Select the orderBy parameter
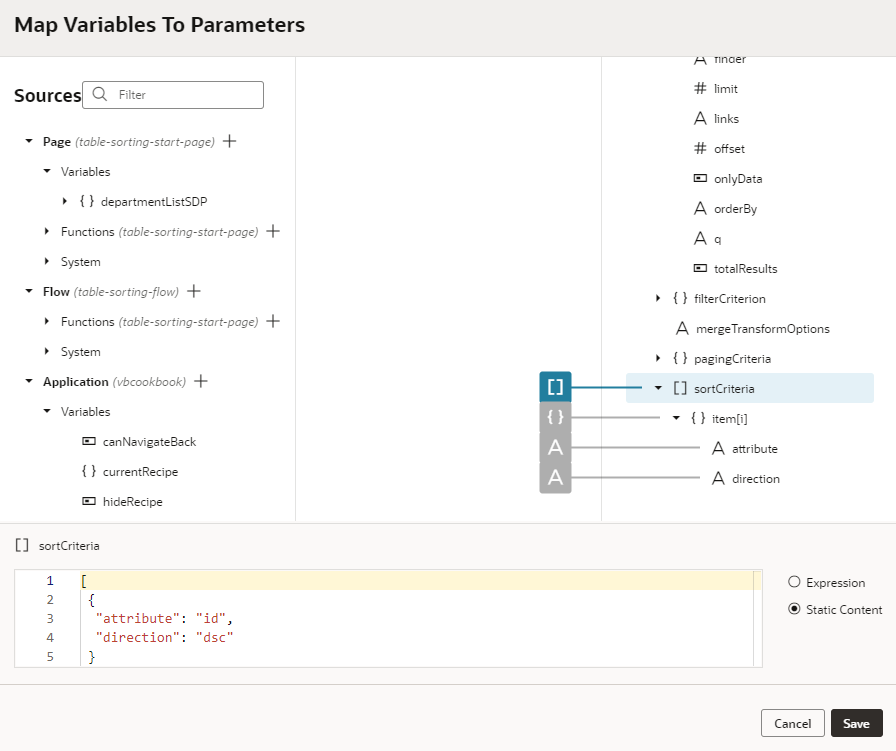Viewport: 896px width, 751px height. coord(735,209)
